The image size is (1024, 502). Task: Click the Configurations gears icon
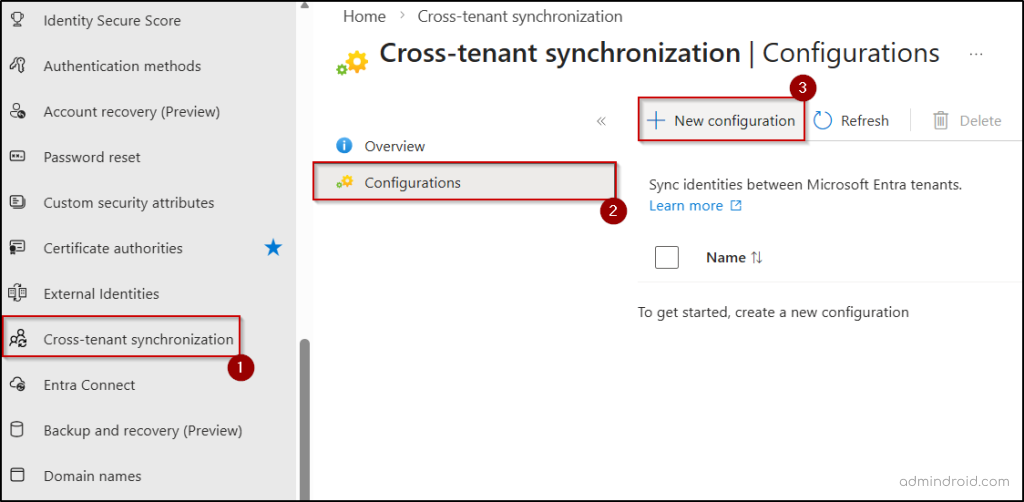344,182
